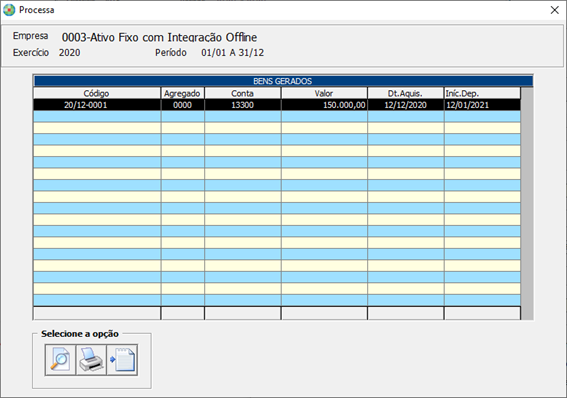
Task: Select the cell with code 20/12-0001
Action: (97, 105)
